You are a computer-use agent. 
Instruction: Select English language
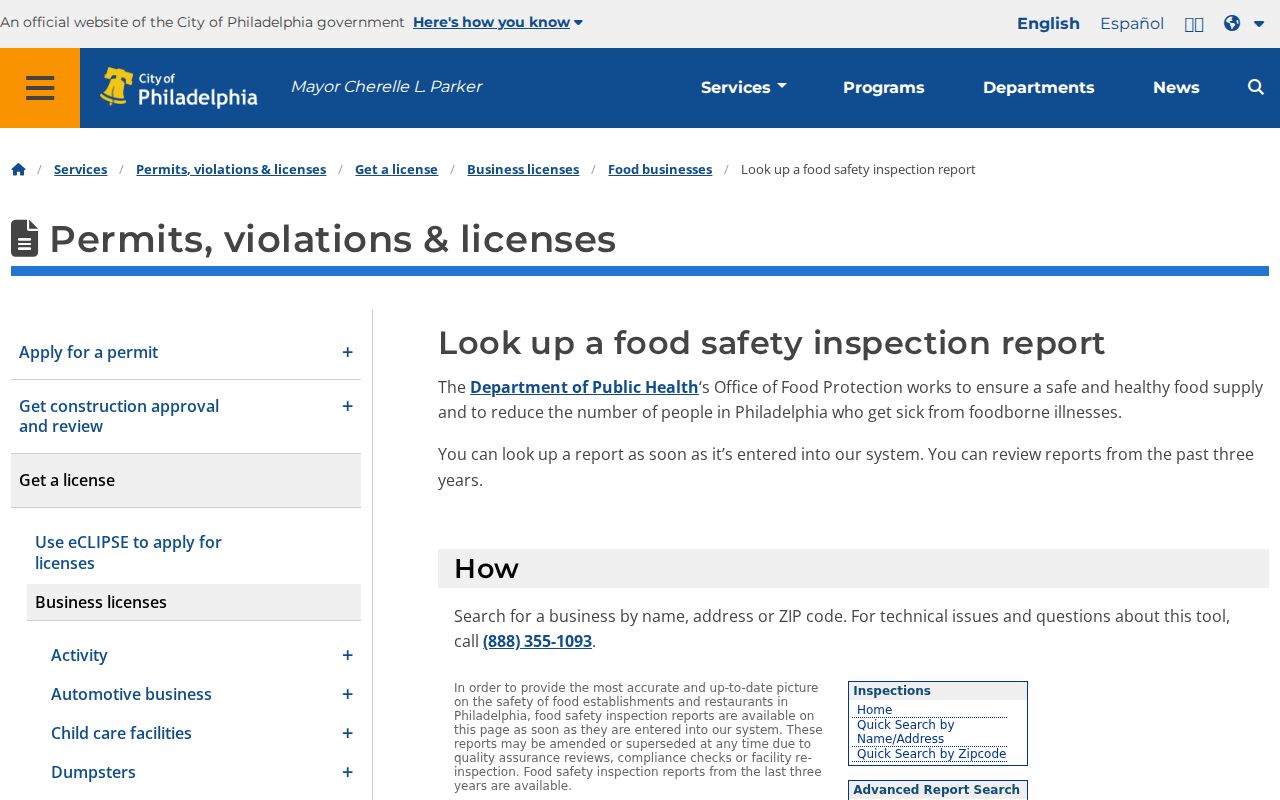(x=1048, y=23)
